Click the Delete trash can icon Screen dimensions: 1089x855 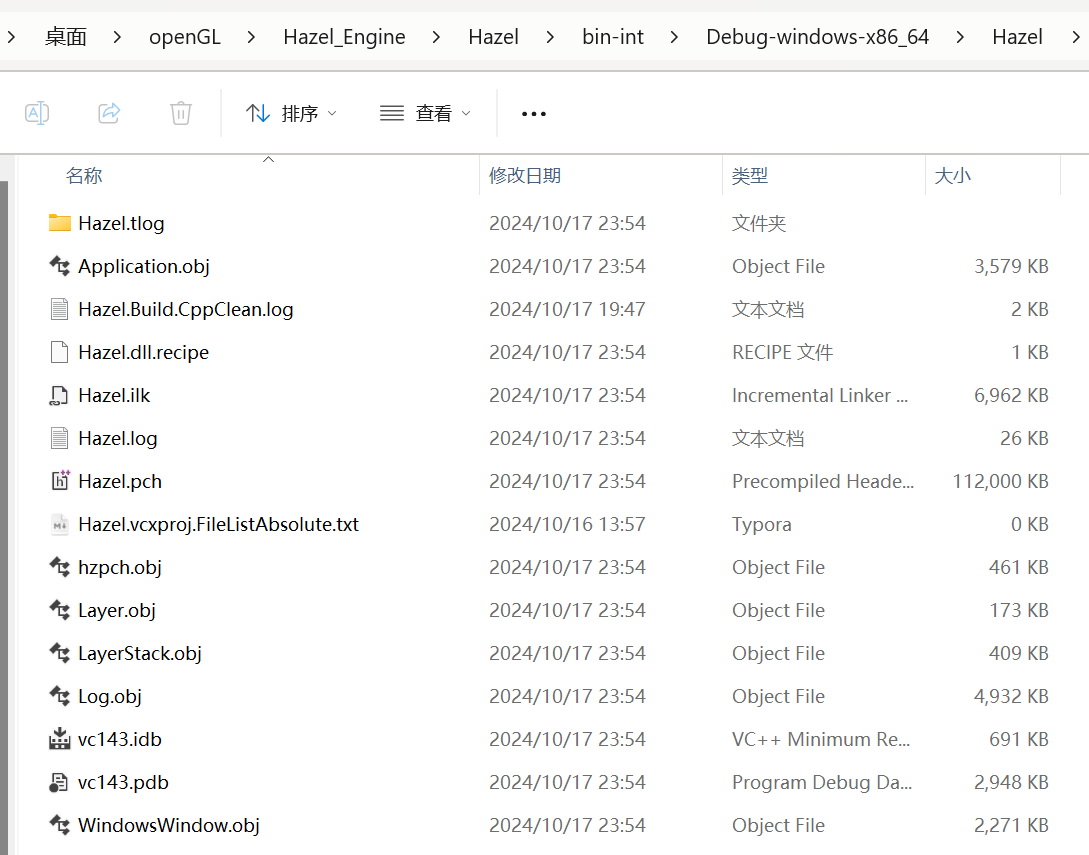click(181, 113)
